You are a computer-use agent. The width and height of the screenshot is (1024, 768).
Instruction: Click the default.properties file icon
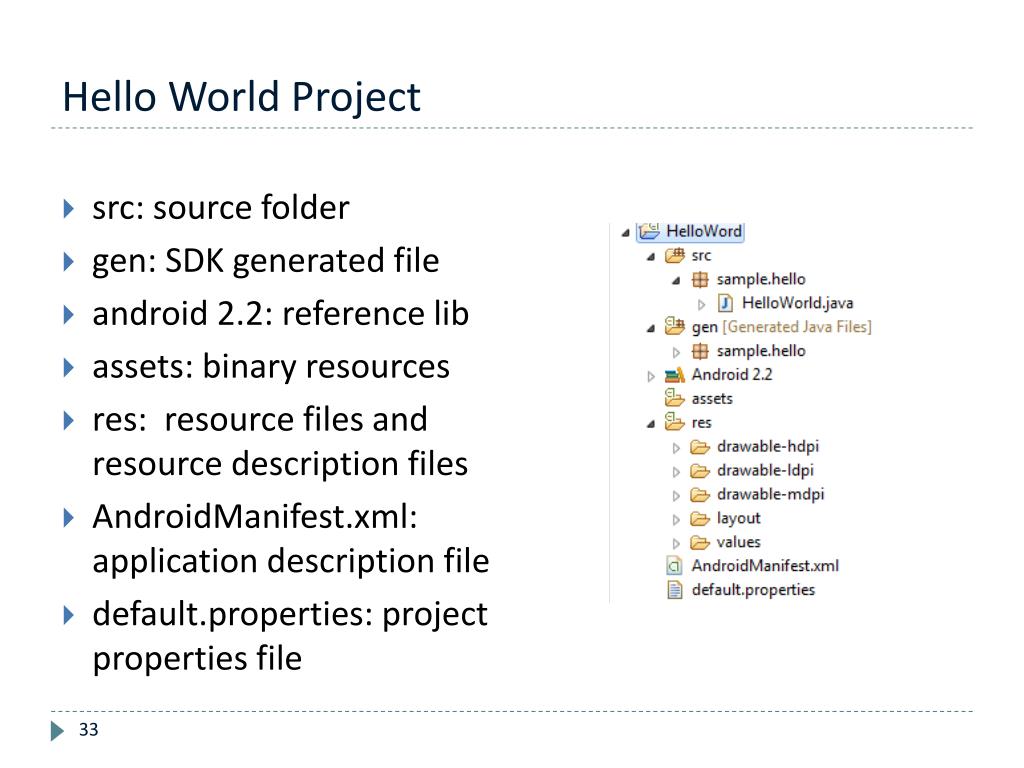[675, 590]
